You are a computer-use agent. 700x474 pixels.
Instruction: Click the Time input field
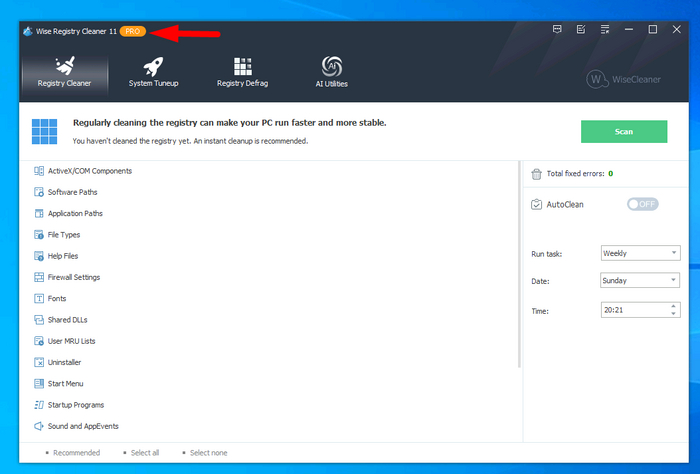click(632, 311)
